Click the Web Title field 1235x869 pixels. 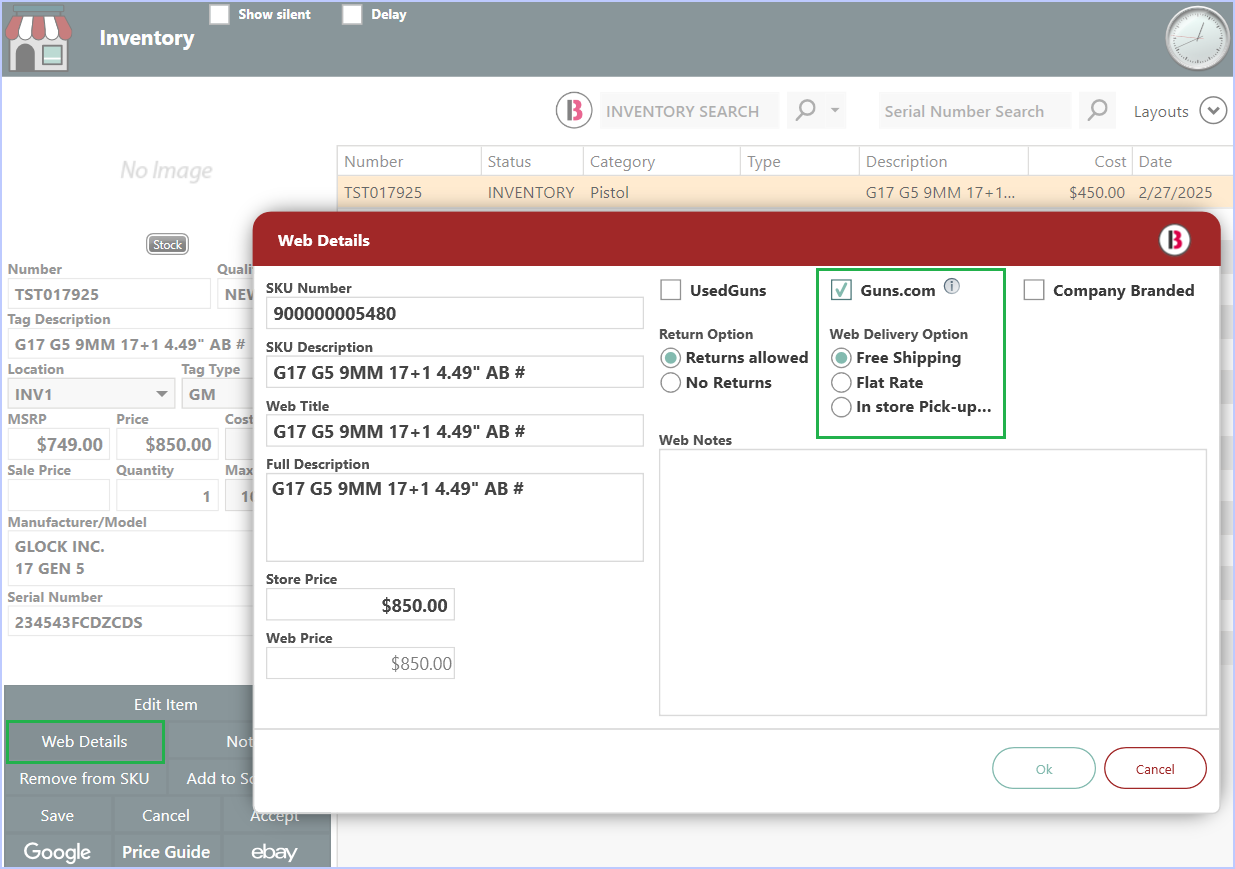click(455, 431)
